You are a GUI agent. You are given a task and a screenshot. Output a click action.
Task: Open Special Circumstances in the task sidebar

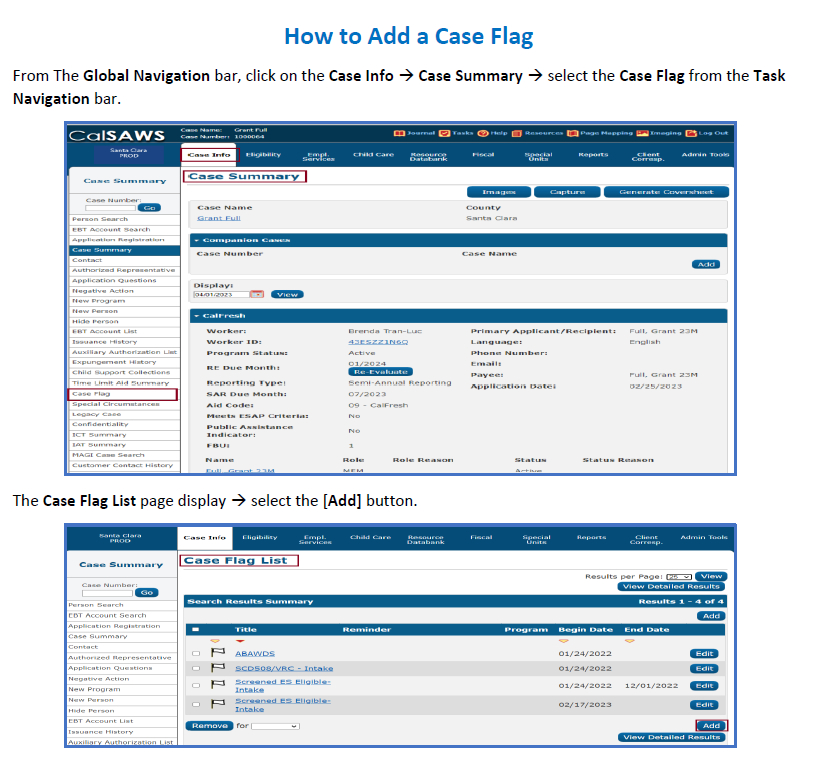click(x=124, y=404)
